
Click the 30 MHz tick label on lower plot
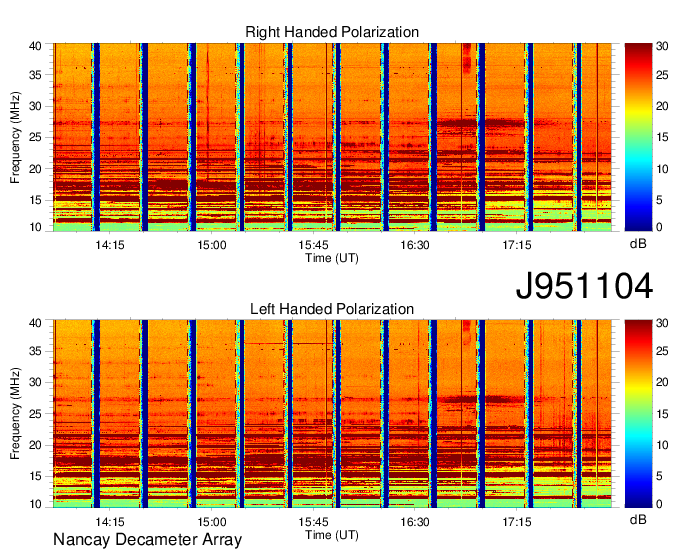36,382
